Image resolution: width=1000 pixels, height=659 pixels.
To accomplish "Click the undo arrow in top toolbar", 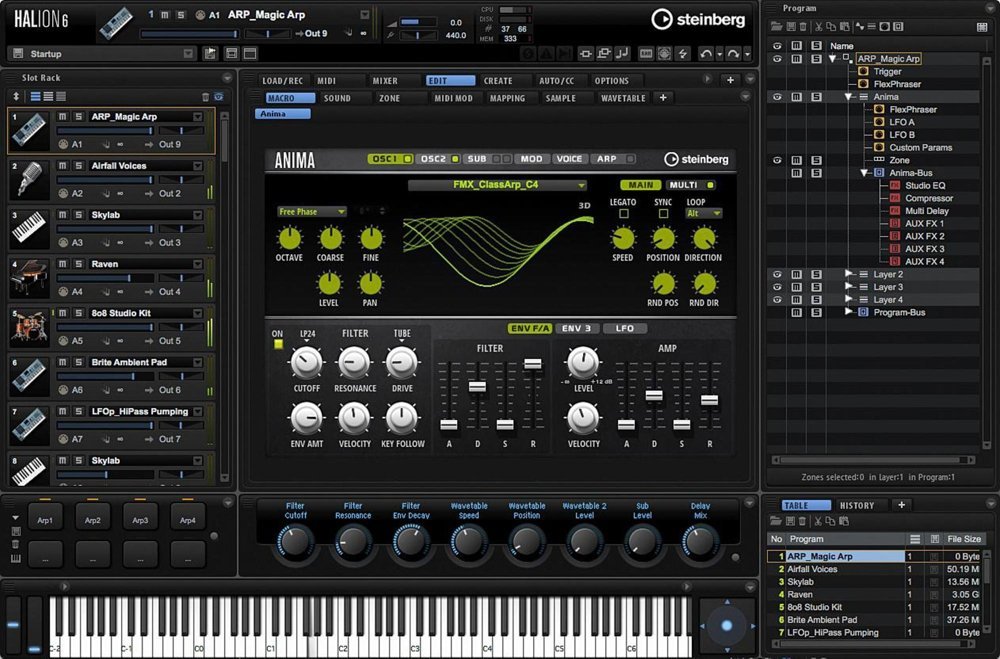I will pyautogui.click(x=706, y=53).
